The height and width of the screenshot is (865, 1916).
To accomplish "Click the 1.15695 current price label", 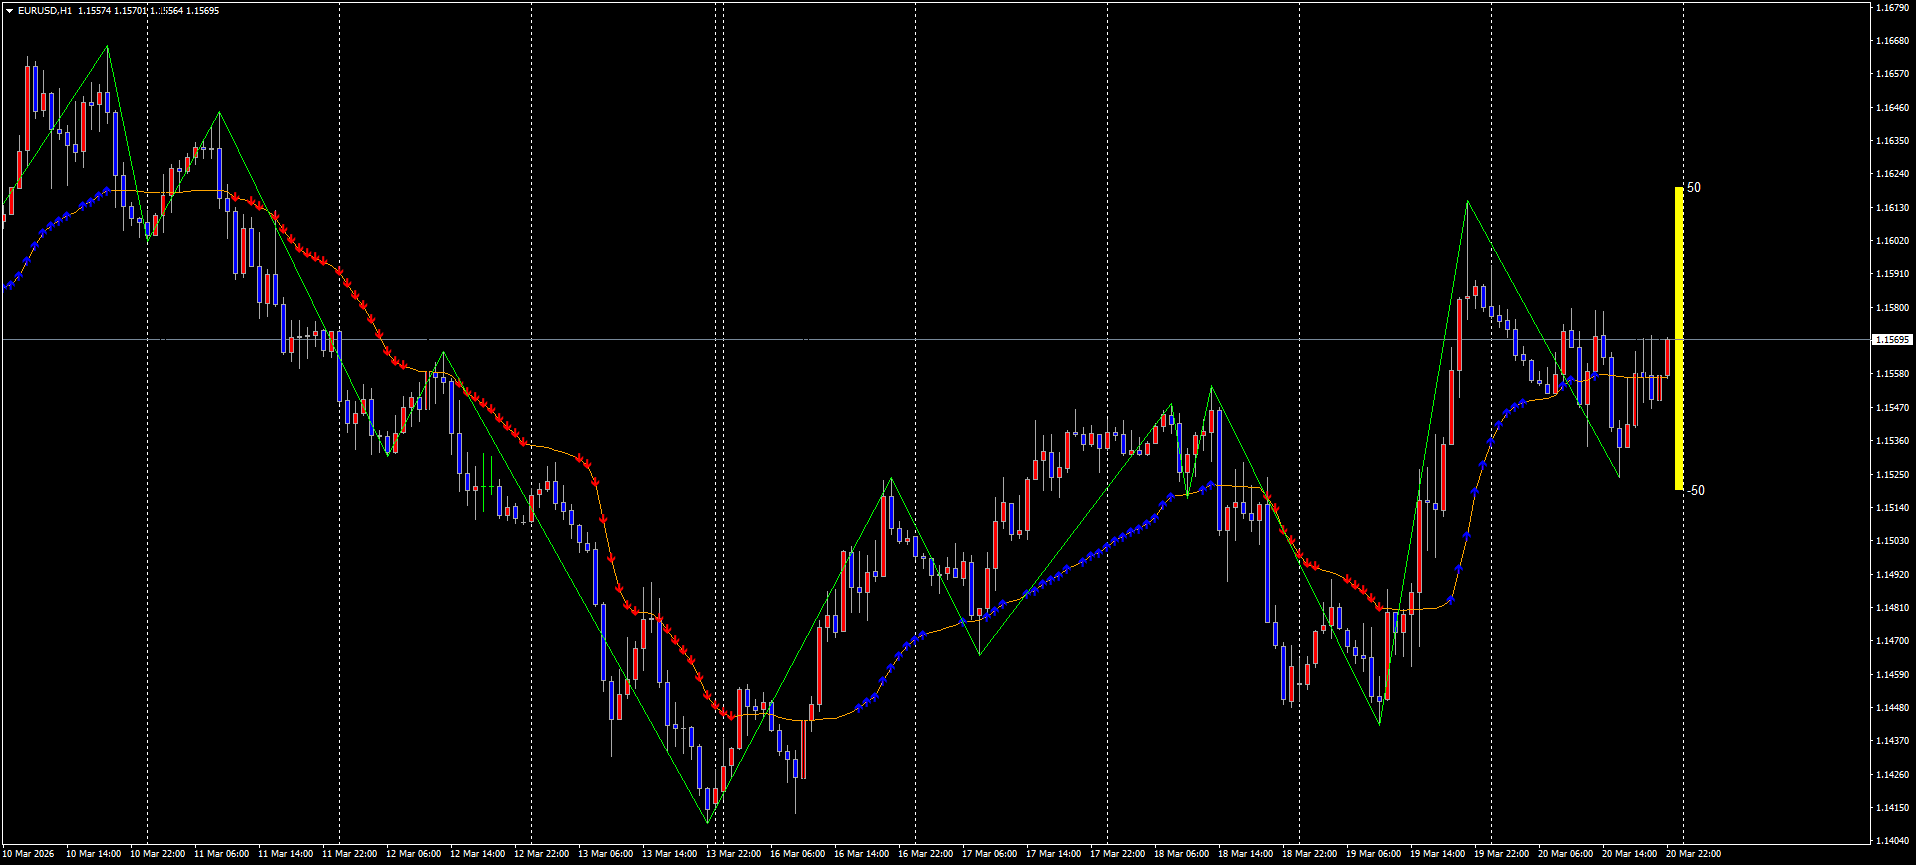I will [1892, 340].
